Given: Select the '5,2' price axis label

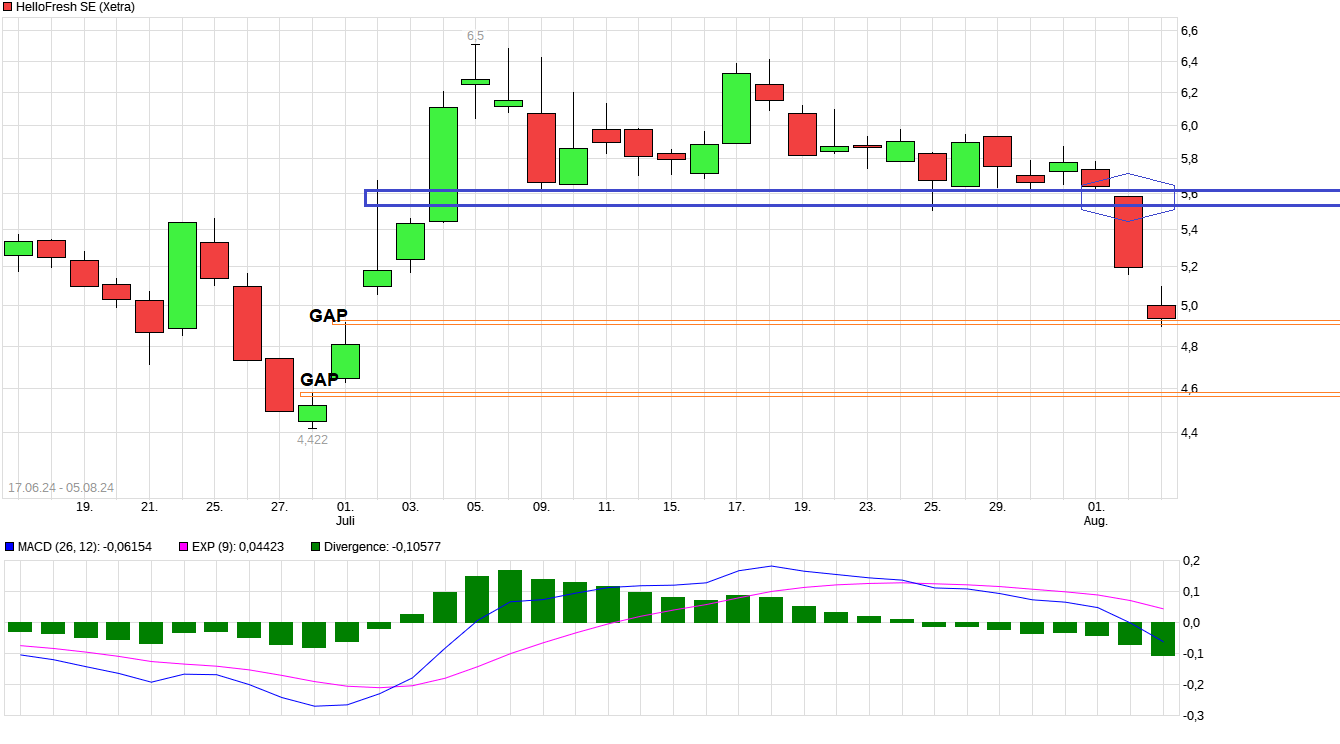Looking at the screenshot, I should (x=1189, y=267).
